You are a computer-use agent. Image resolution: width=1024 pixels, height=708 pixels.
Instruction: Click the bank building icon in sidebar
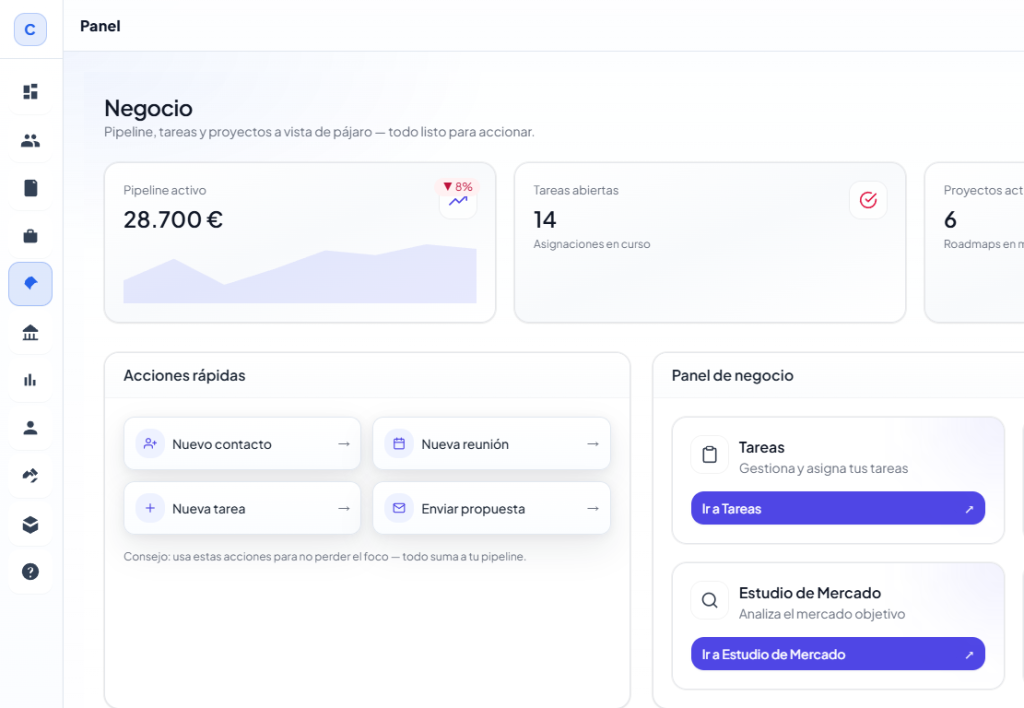[30, 332]
